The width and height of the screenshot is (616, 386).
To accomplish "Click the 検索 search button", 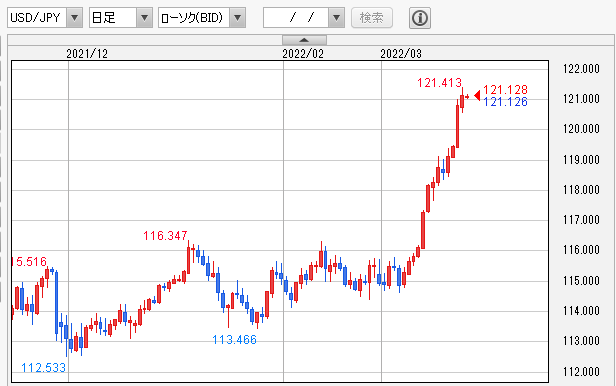I will point(372,18).
